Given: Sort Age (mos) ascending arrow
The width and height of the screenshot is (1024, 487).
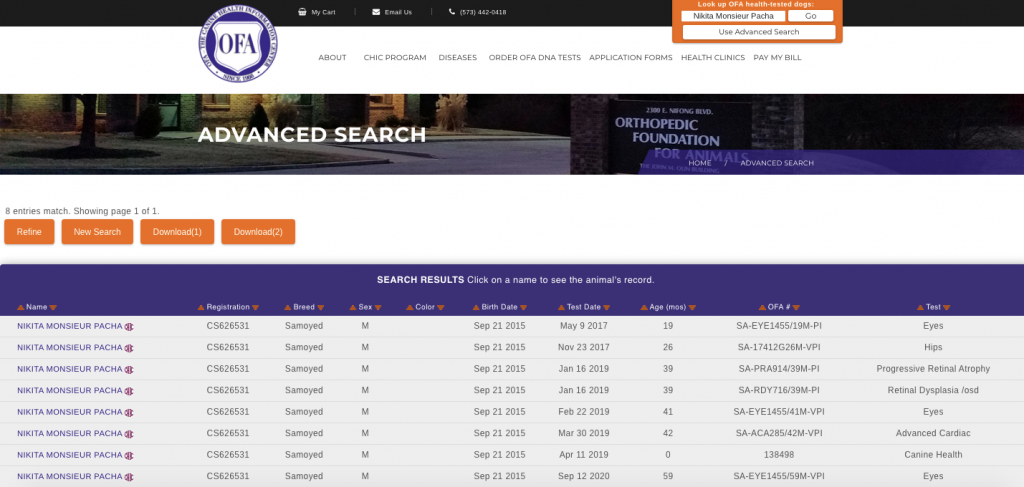Looking at the screenshot, I should (644, 307).
